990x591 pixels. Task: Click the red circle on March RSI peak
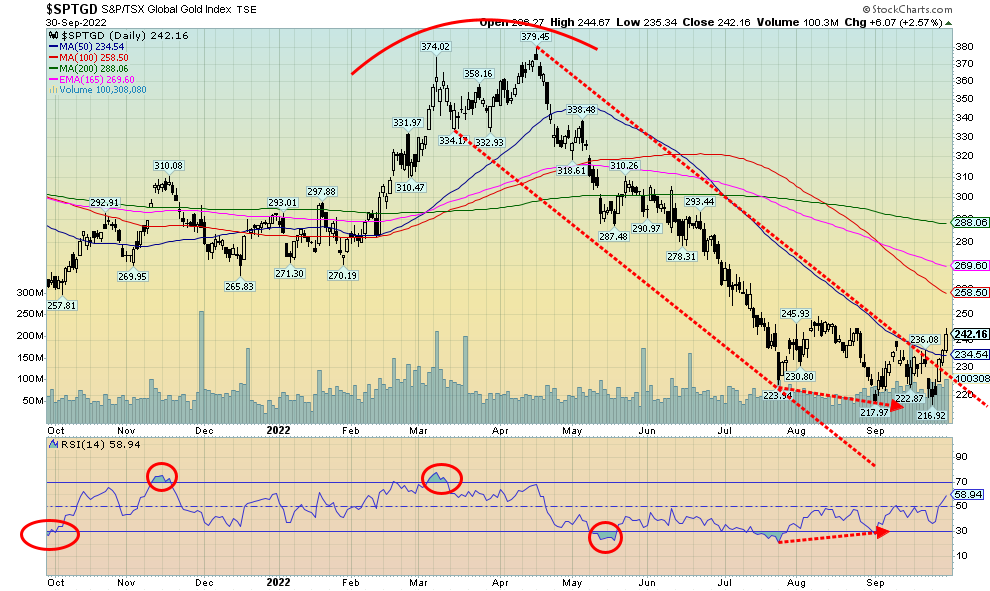[442, 478]
